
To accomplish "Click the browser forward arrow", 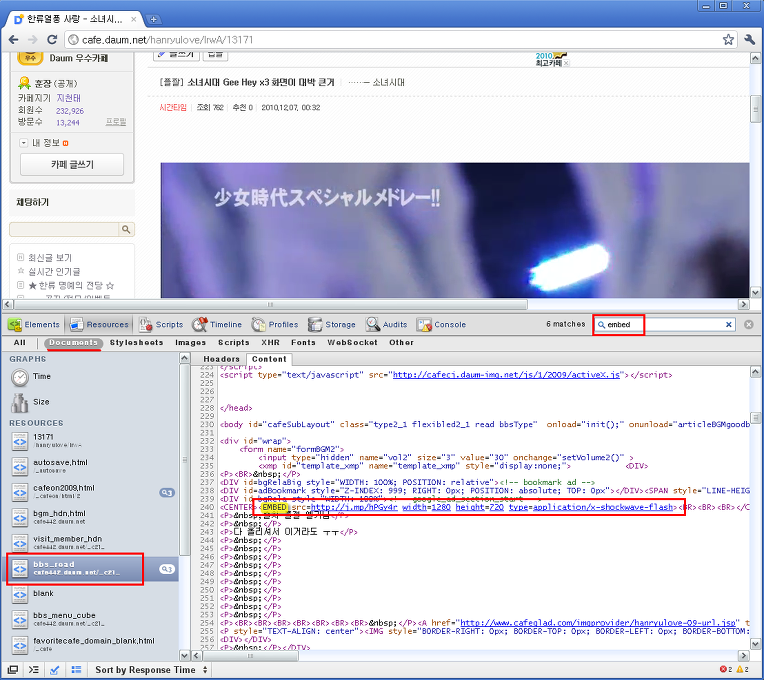I will [33, 39].
